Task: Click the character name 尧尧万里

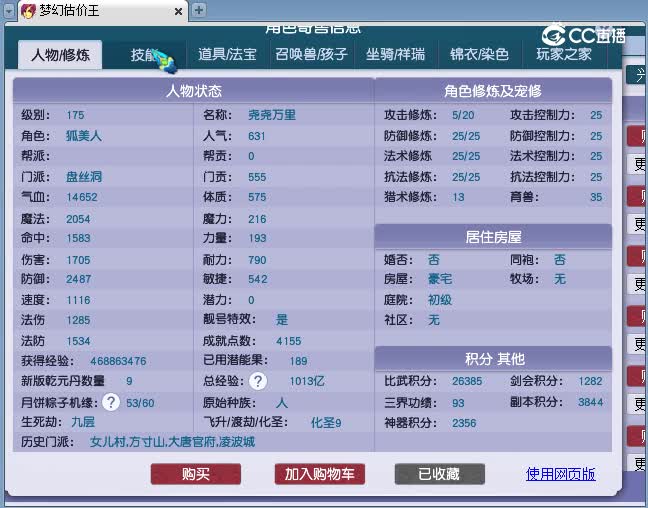Action: [x=272, y=115]
